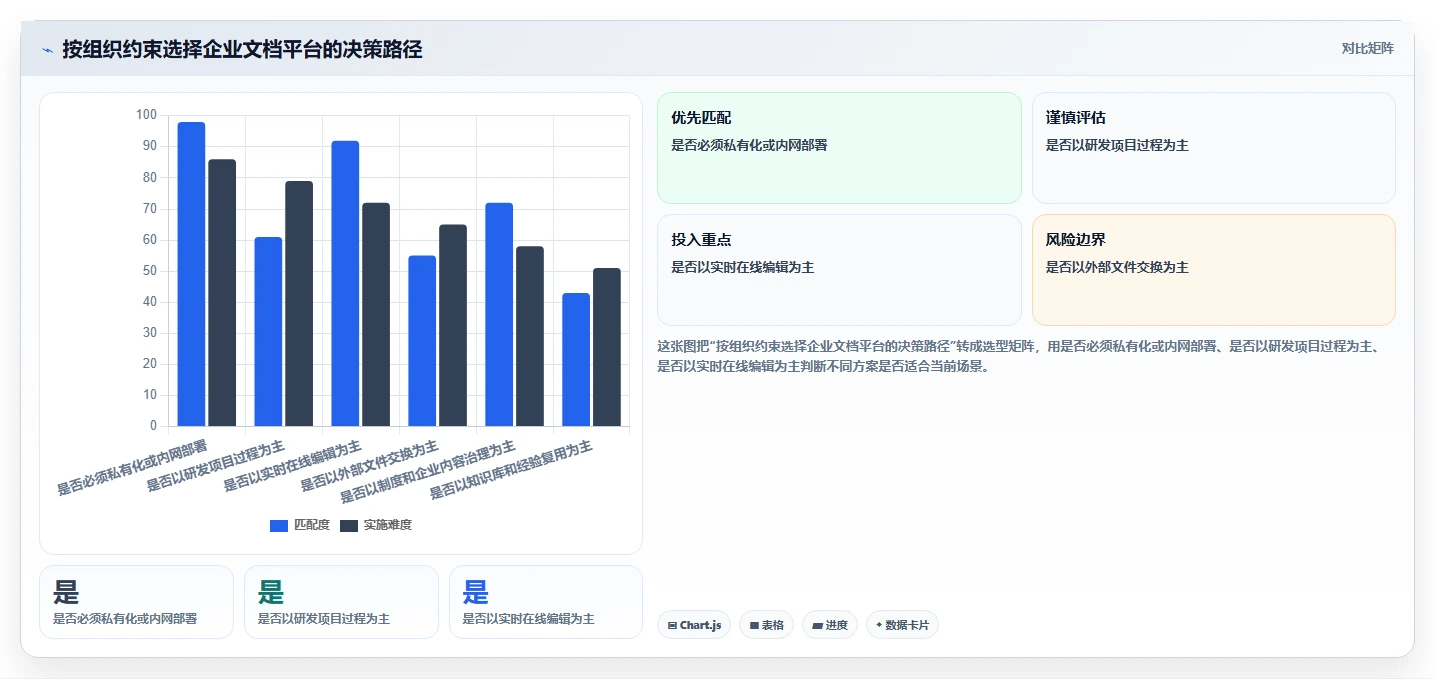Click the x-axis label 是否以研发项目过程为主
Image resolution: width=1435 pixels, height=679 pixels.
(x=215, y=465)
